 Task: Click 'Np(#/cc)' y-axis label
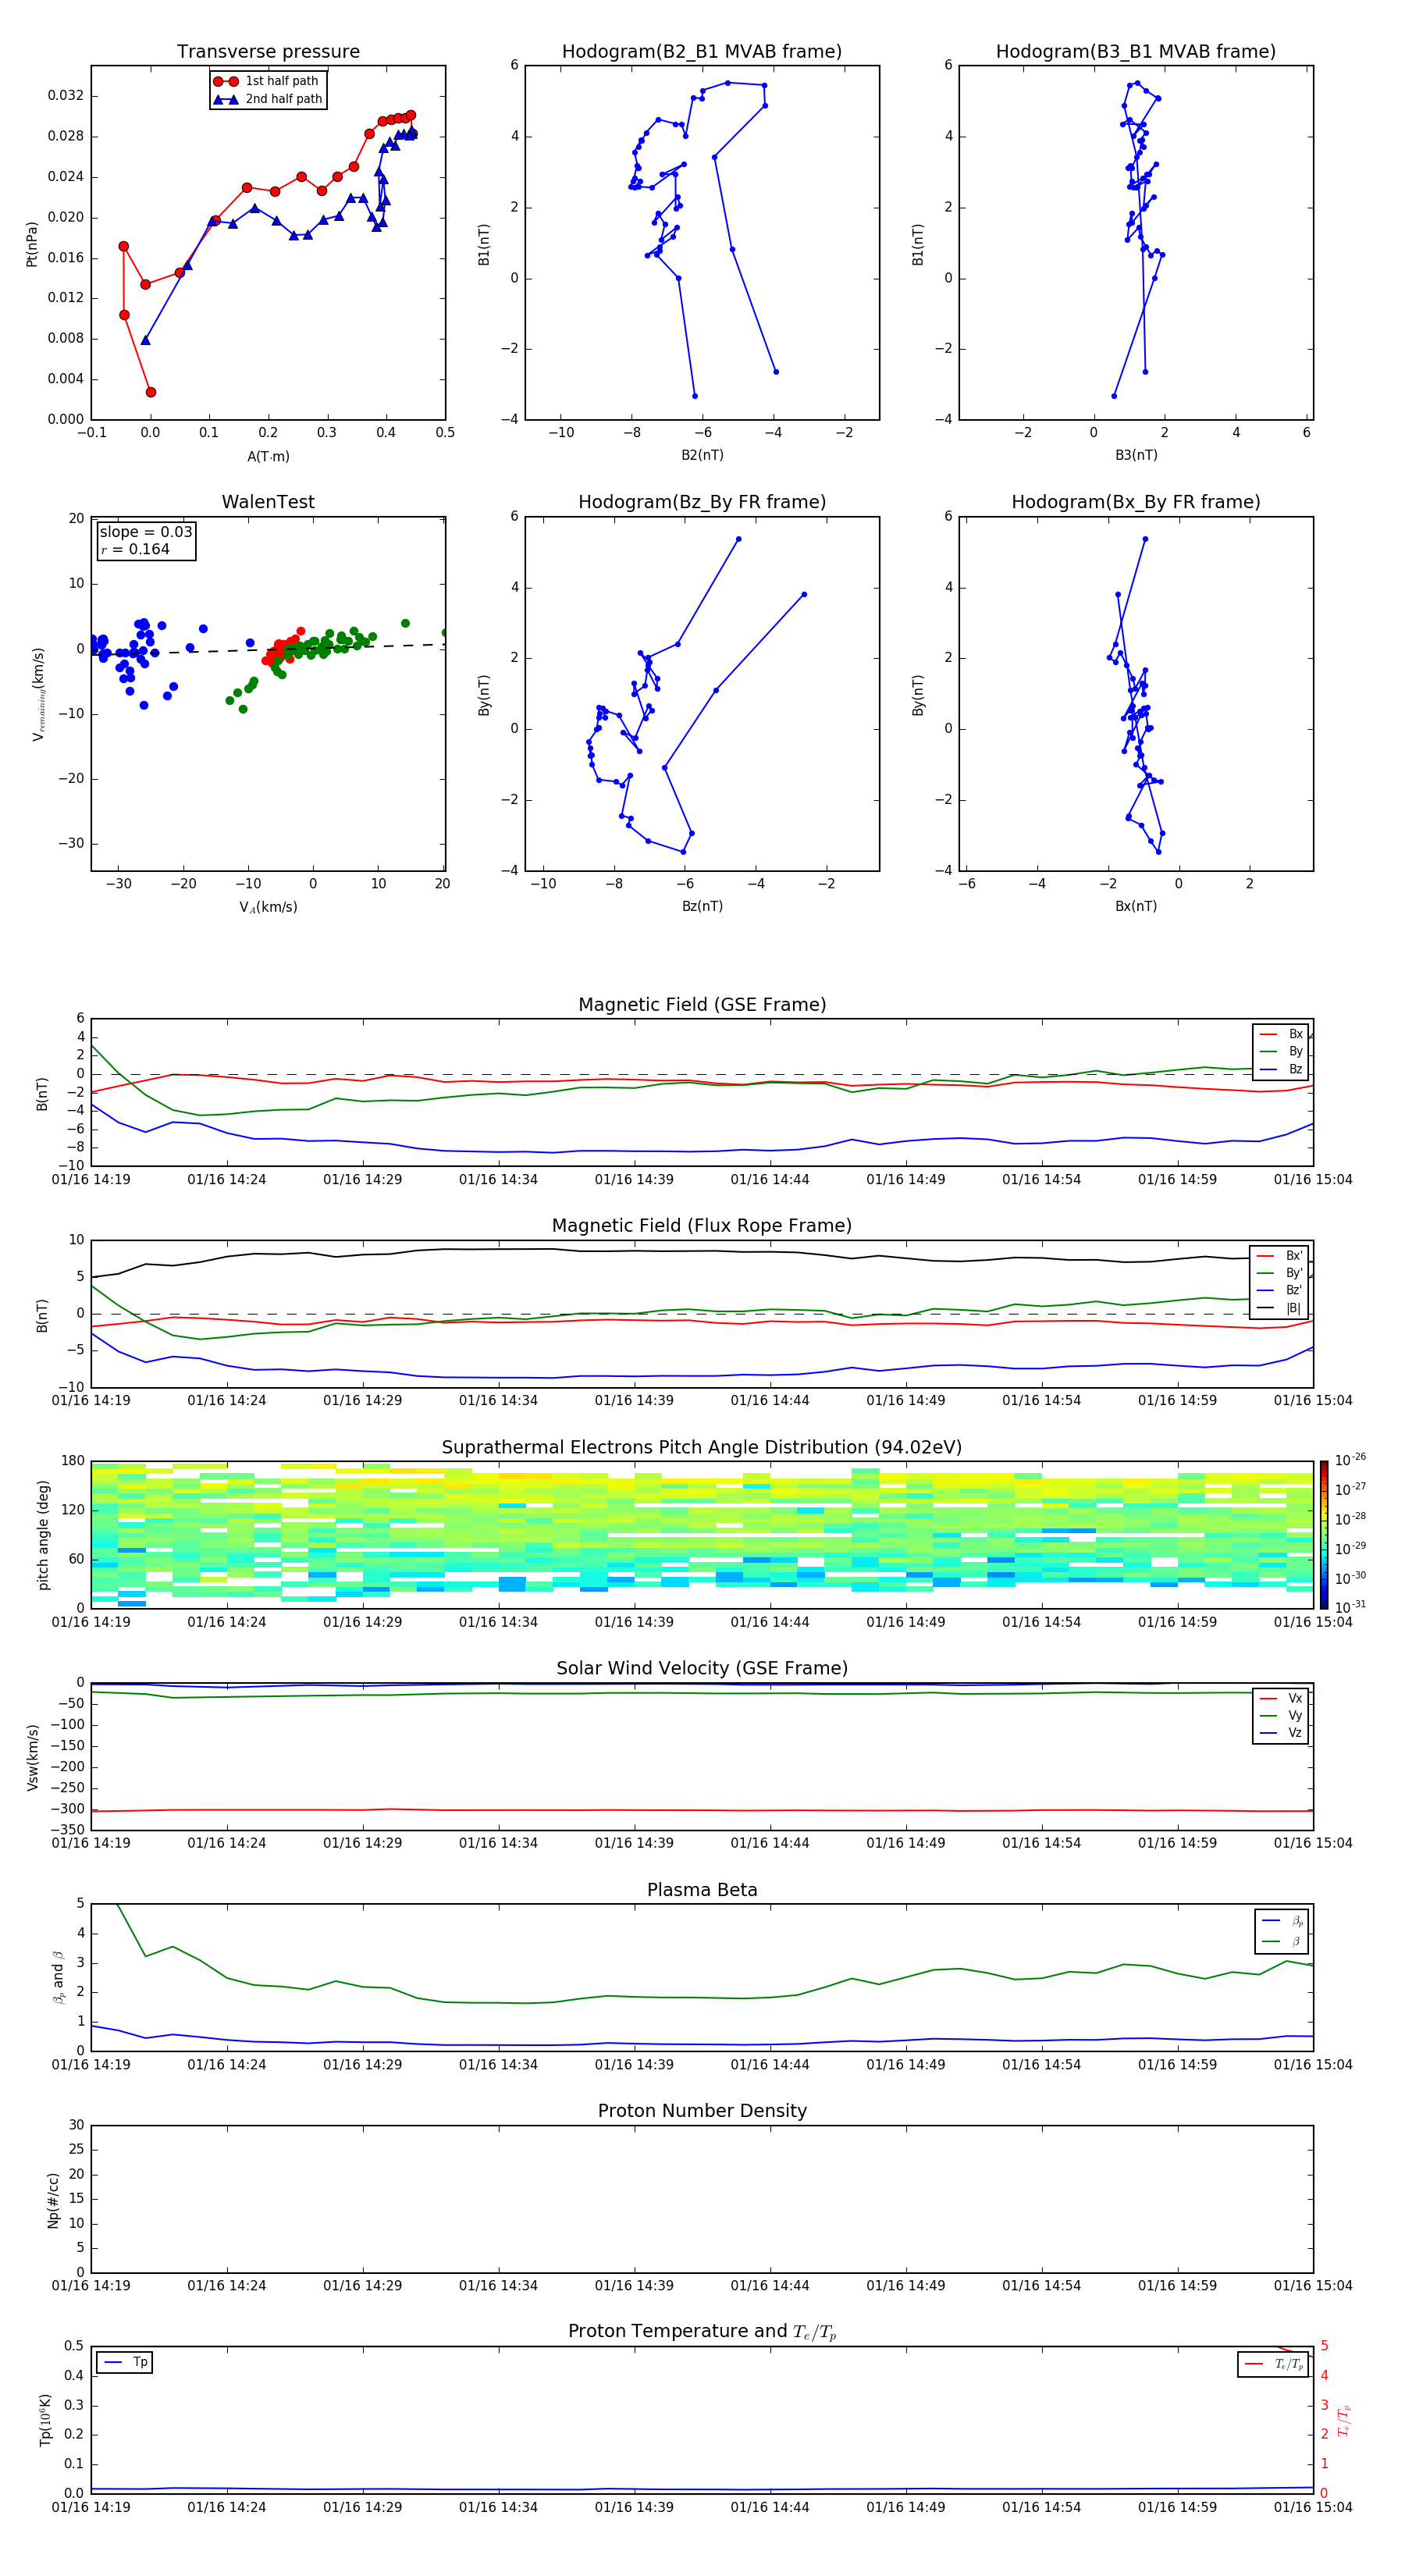[53, 2199]
